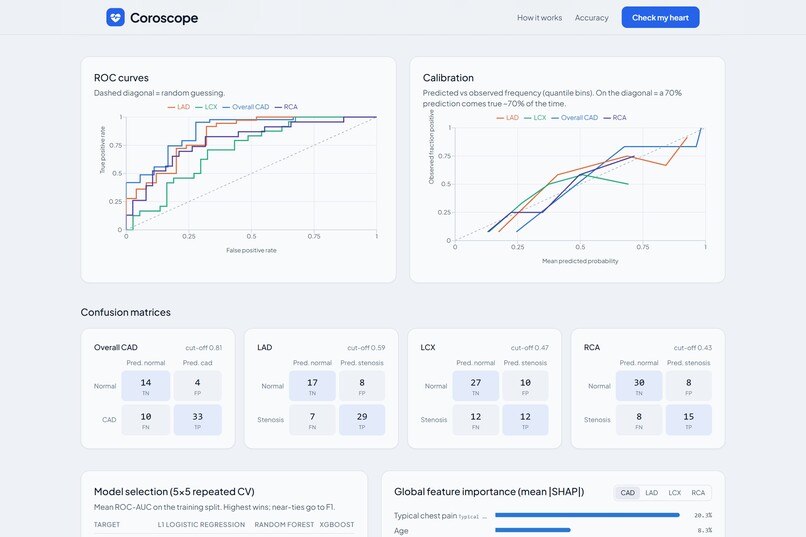Click the L1 LOGISTIC REGRESSION column header
This screenshot has width=806, height=537.
tap(201, 525)
